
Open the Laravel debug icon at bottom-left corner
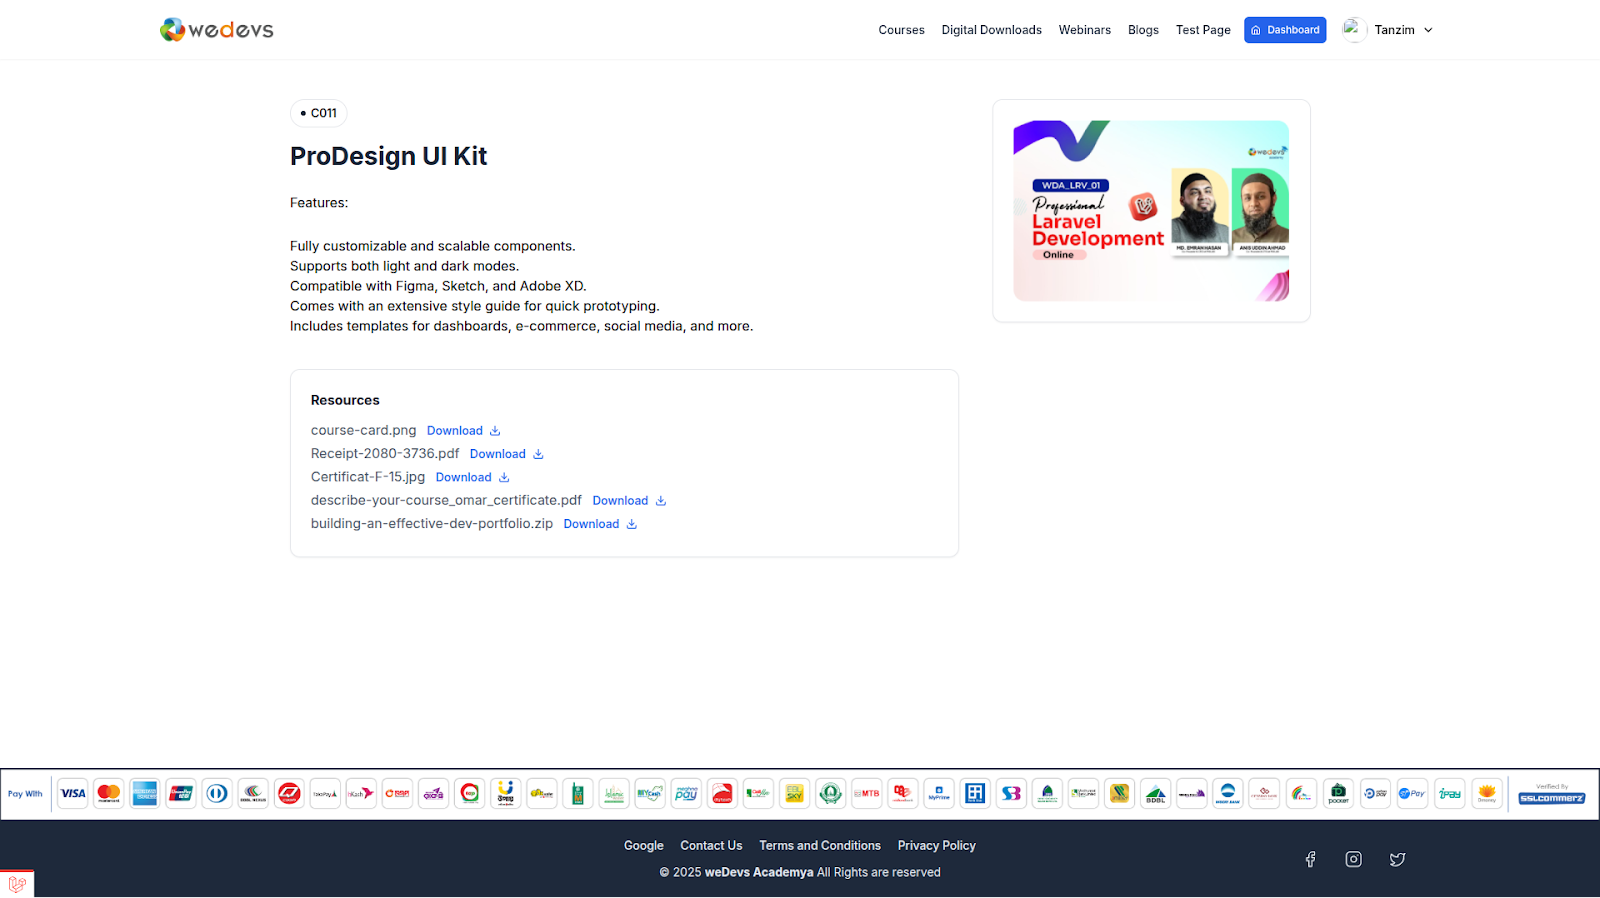(17, 884)
